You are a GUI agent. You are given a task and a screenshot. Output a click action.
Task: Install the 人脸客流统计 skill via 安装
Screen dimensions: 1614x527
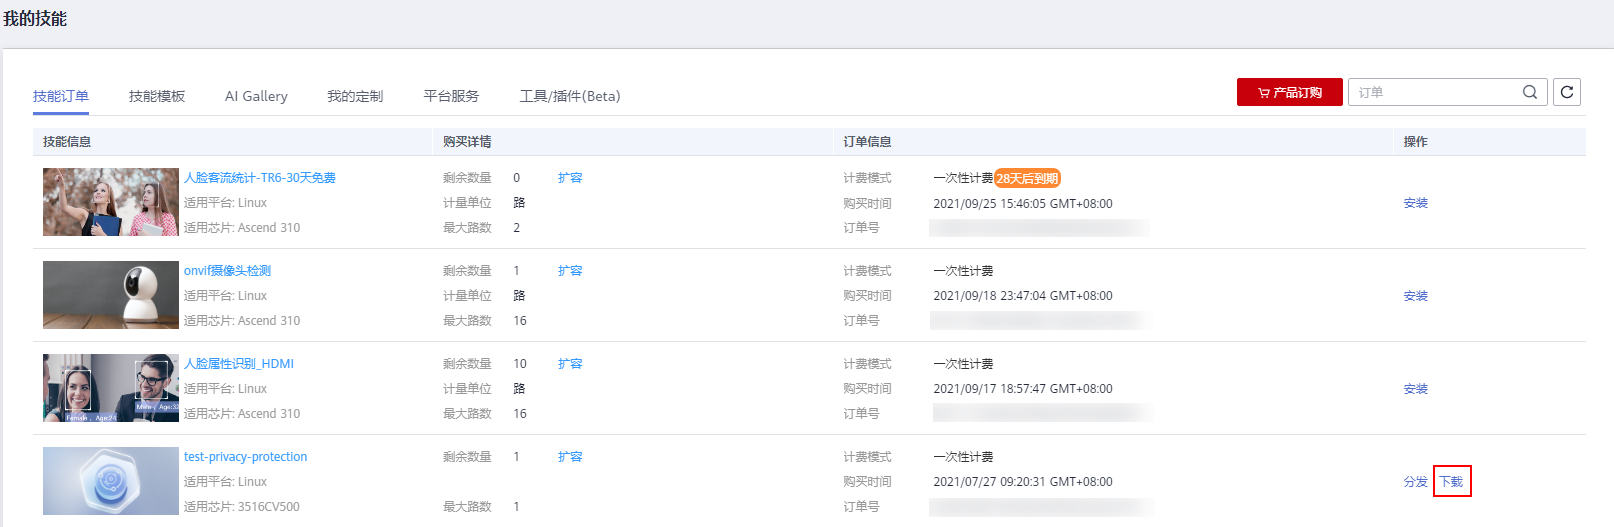click(x=1416, y=203)
